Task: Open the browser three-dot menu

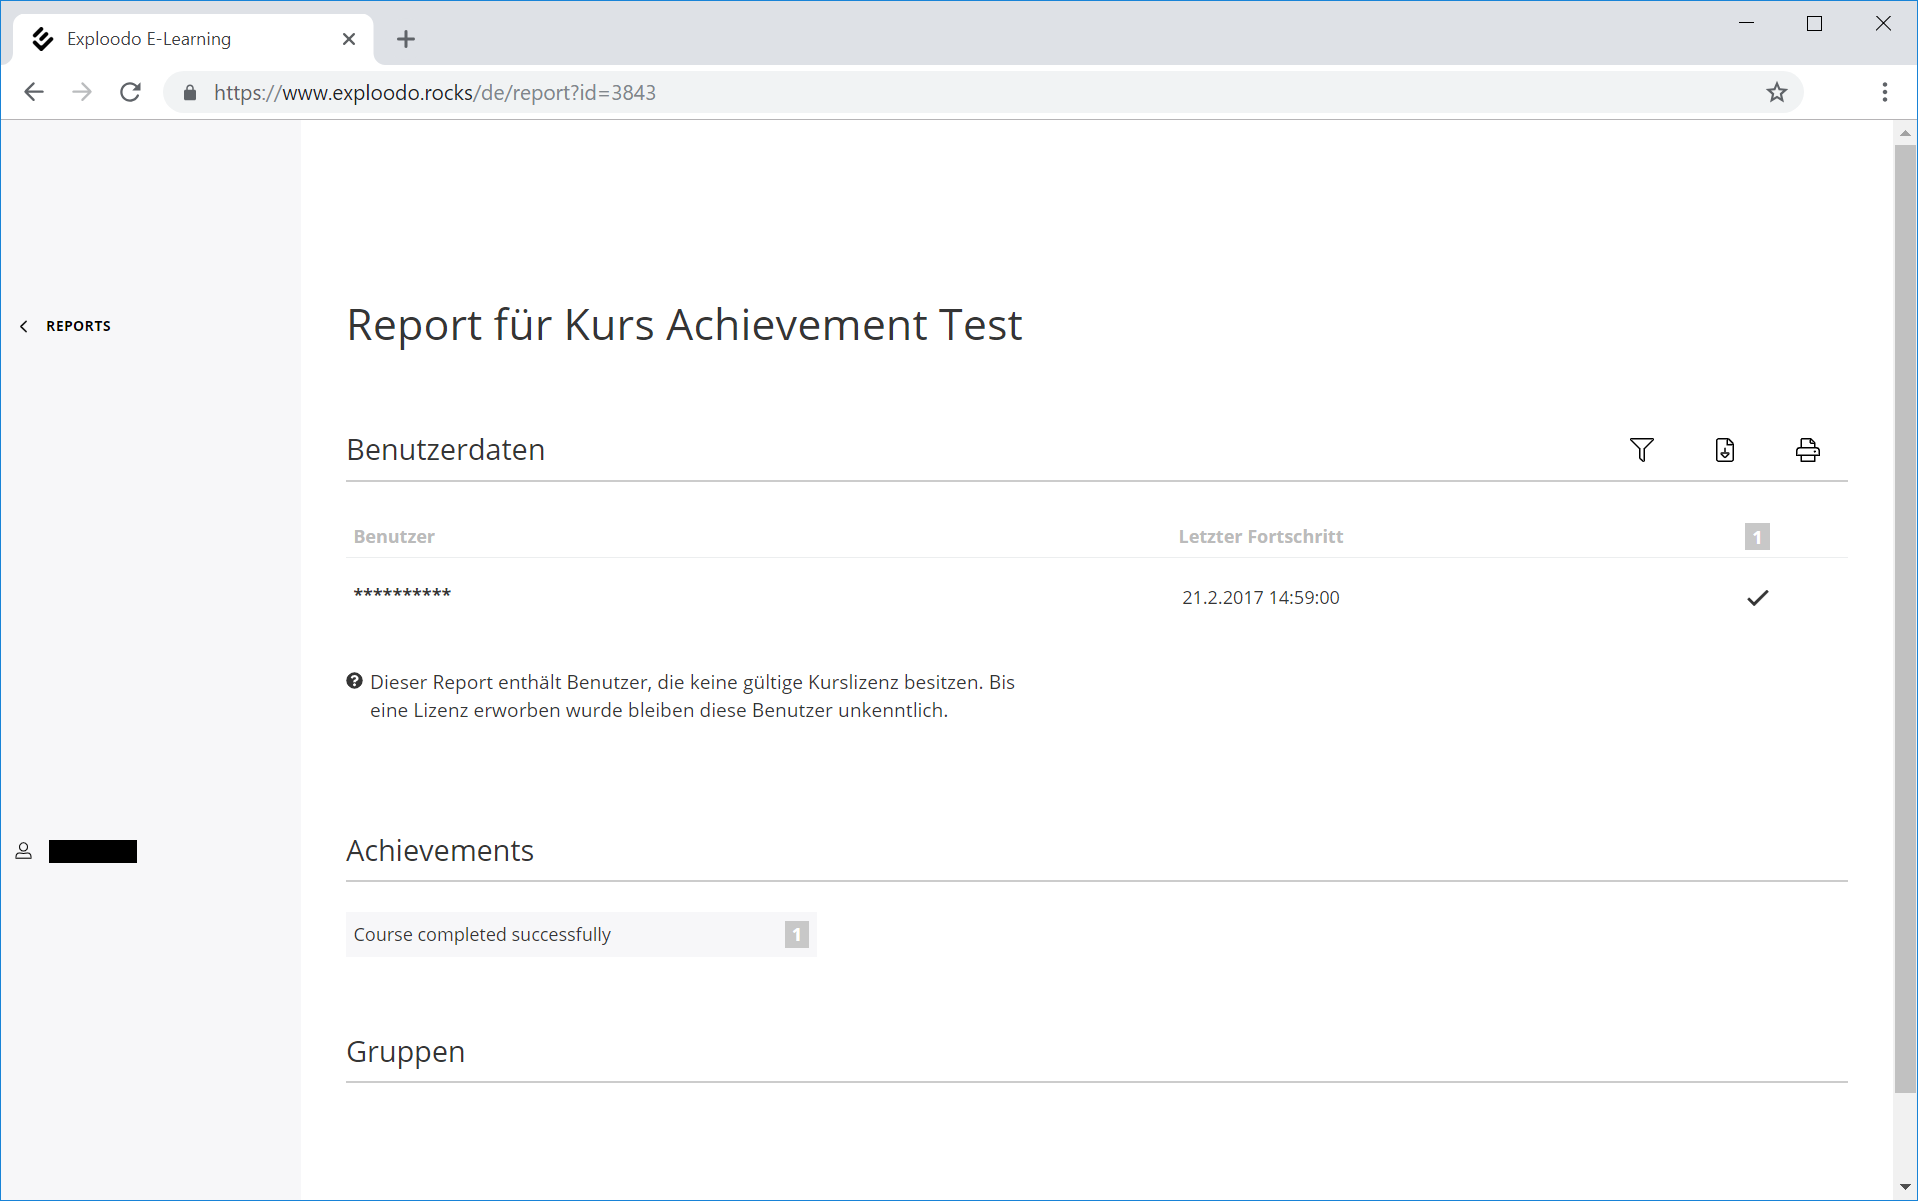Action: [1884, 93]
